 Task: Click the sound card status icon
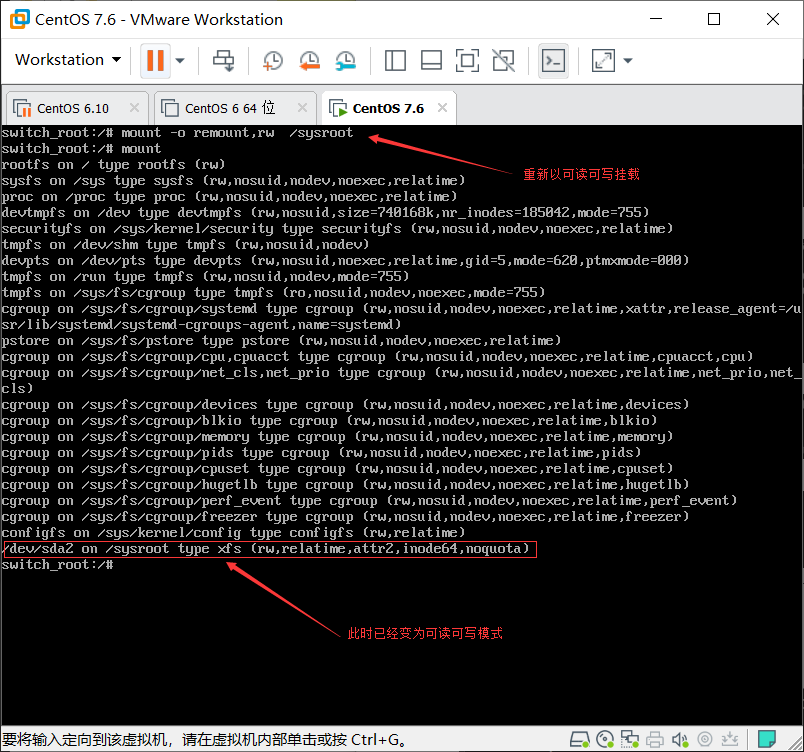pos(680,739)
